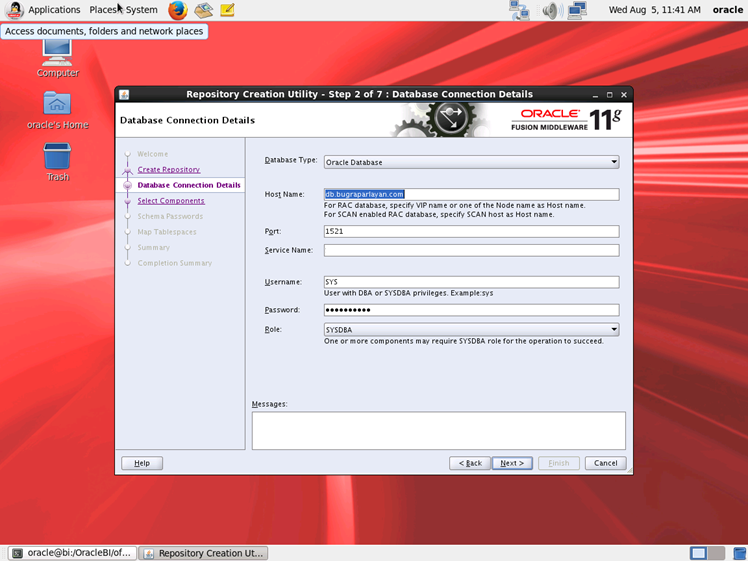Click the Schema Passwords step label
748x561 pixels.
pos(170,217)
